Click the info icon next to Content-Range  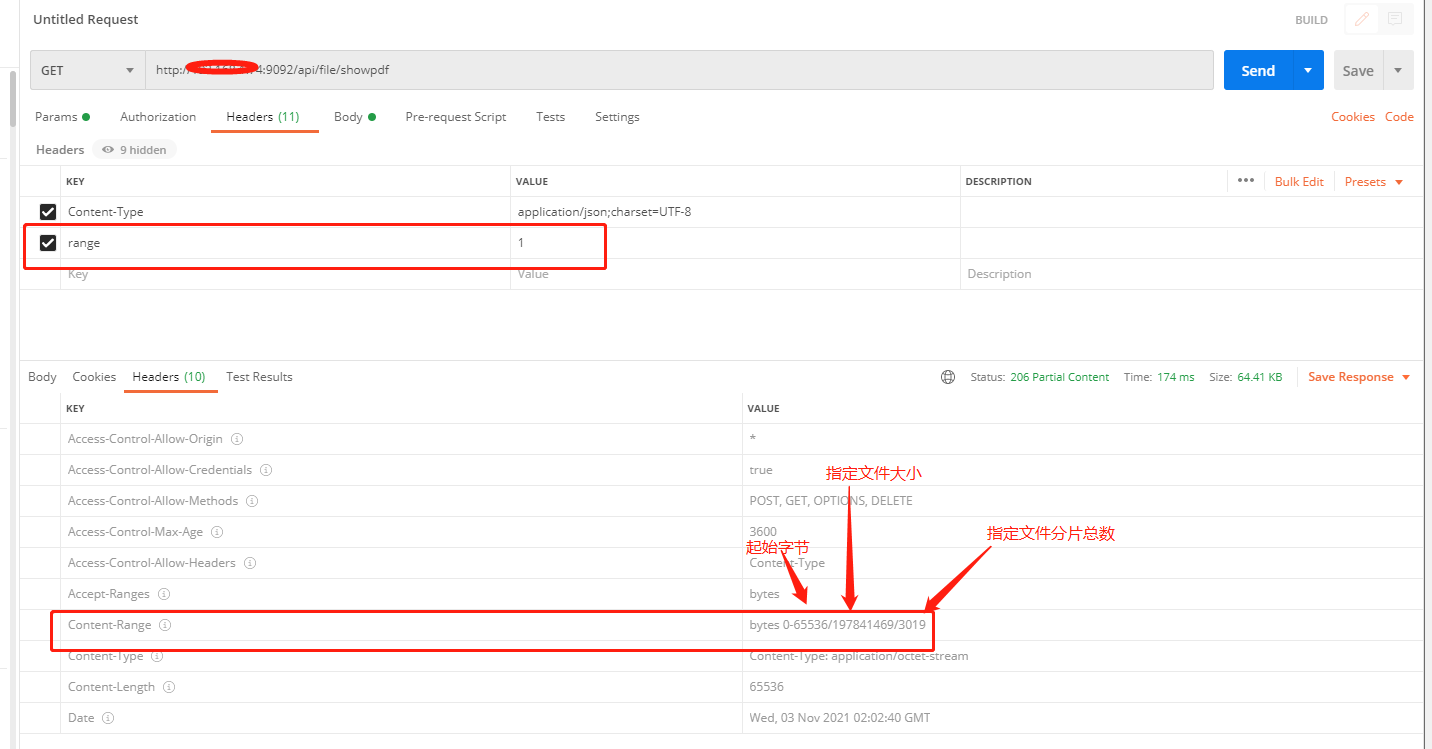click(165, 624)
